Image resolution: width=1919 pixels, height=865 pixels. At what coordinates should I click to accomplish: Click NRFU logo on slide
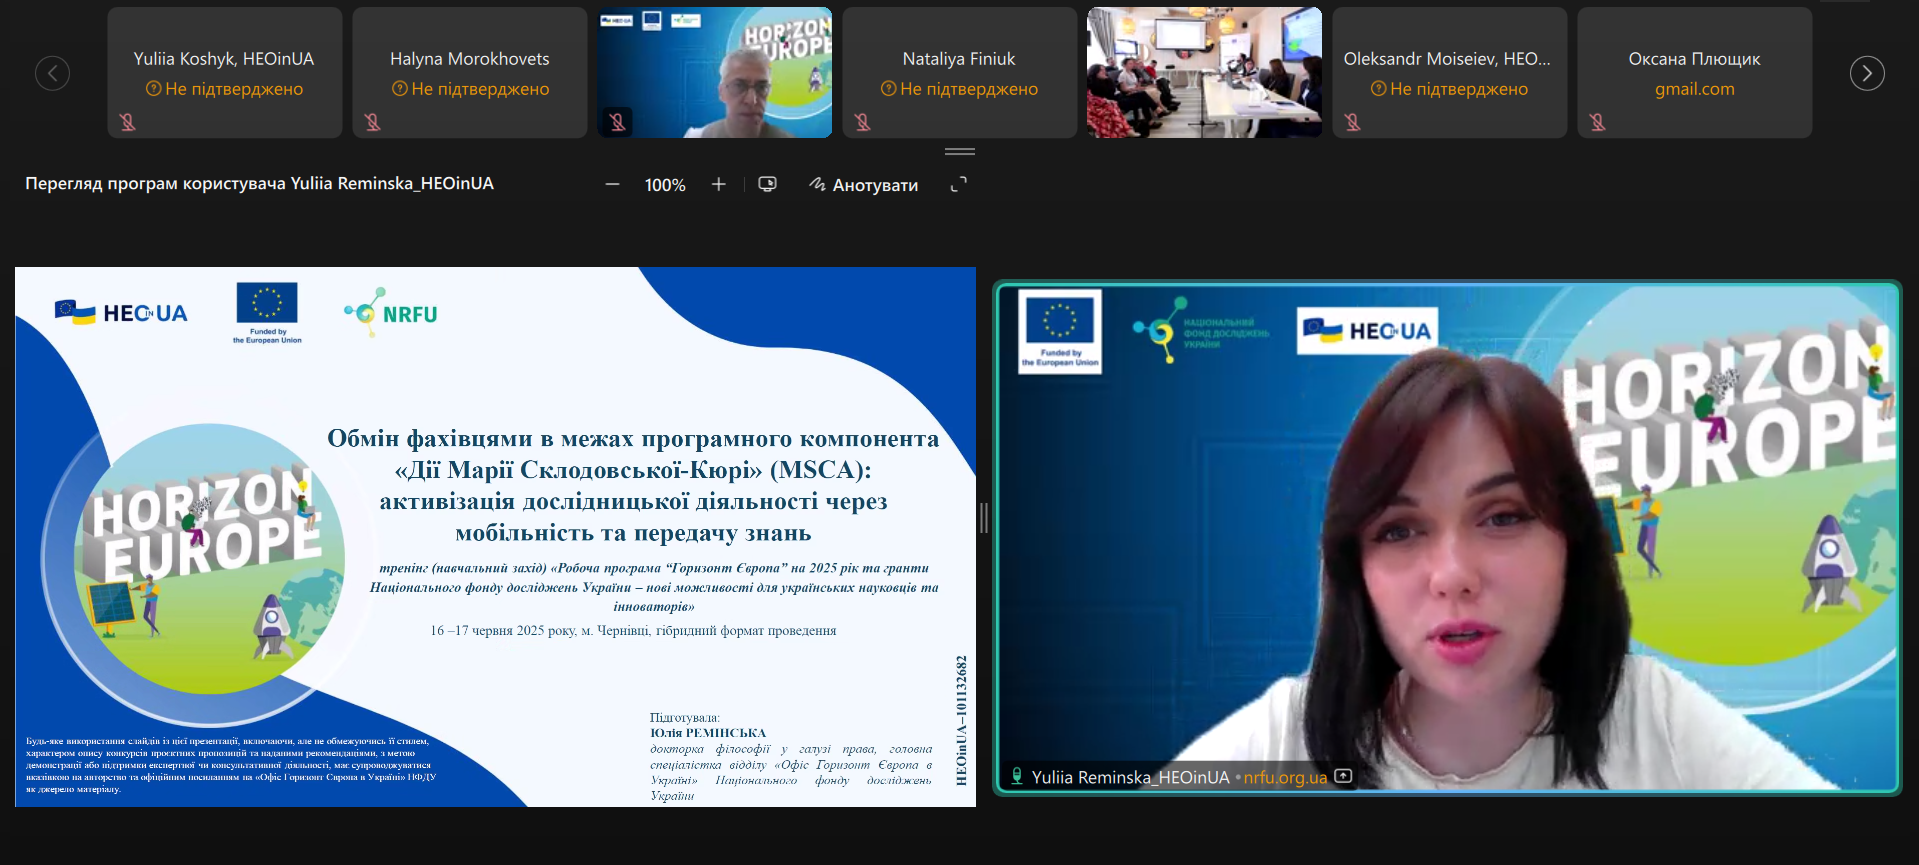(391, 313)
